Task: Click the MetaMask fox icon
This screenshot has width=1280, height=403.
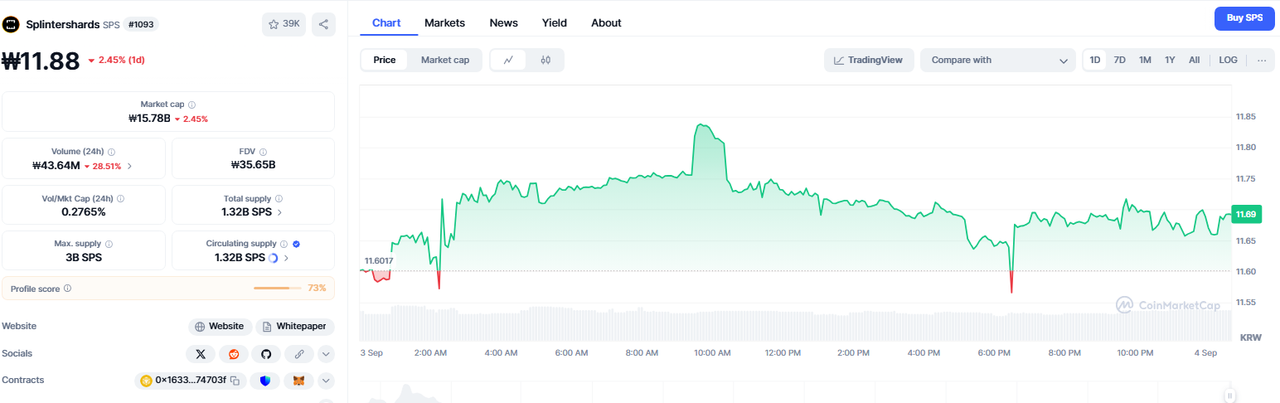Action: click(298, 381)
